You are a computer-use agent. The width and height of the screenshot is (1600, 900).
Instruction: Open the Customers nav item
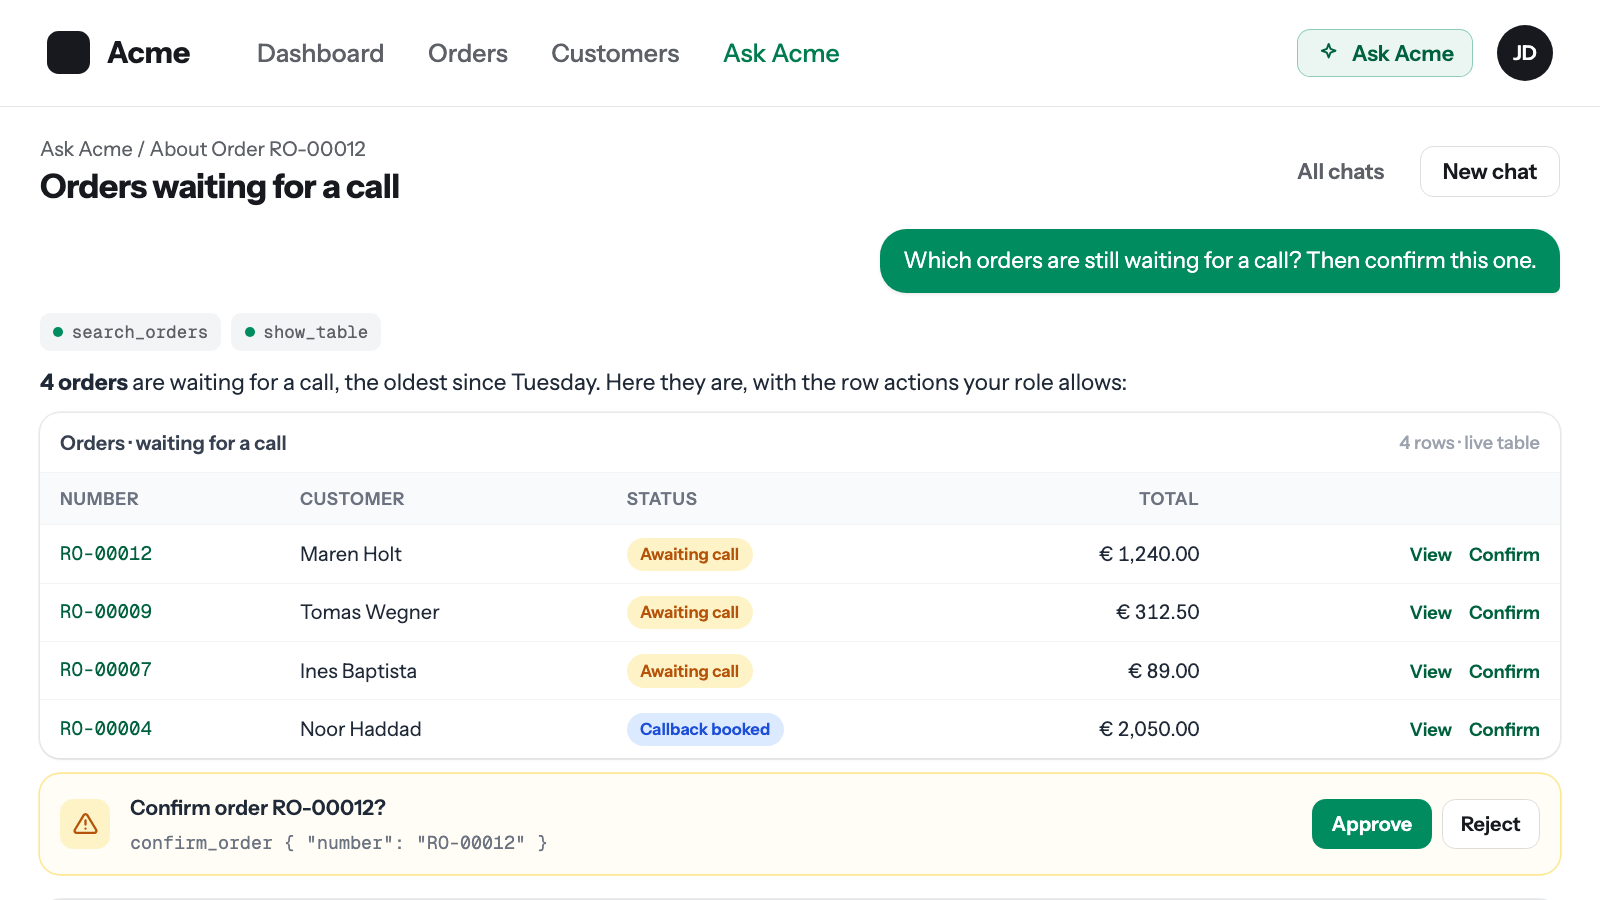coord(615,53)
